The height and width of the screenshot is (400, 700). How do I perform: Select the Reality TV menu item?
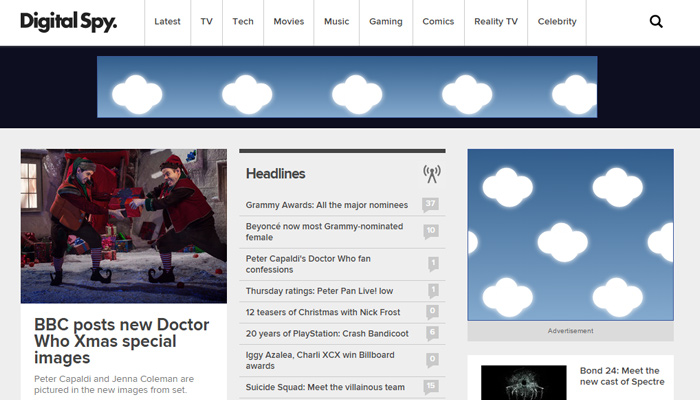coord(495,22)
